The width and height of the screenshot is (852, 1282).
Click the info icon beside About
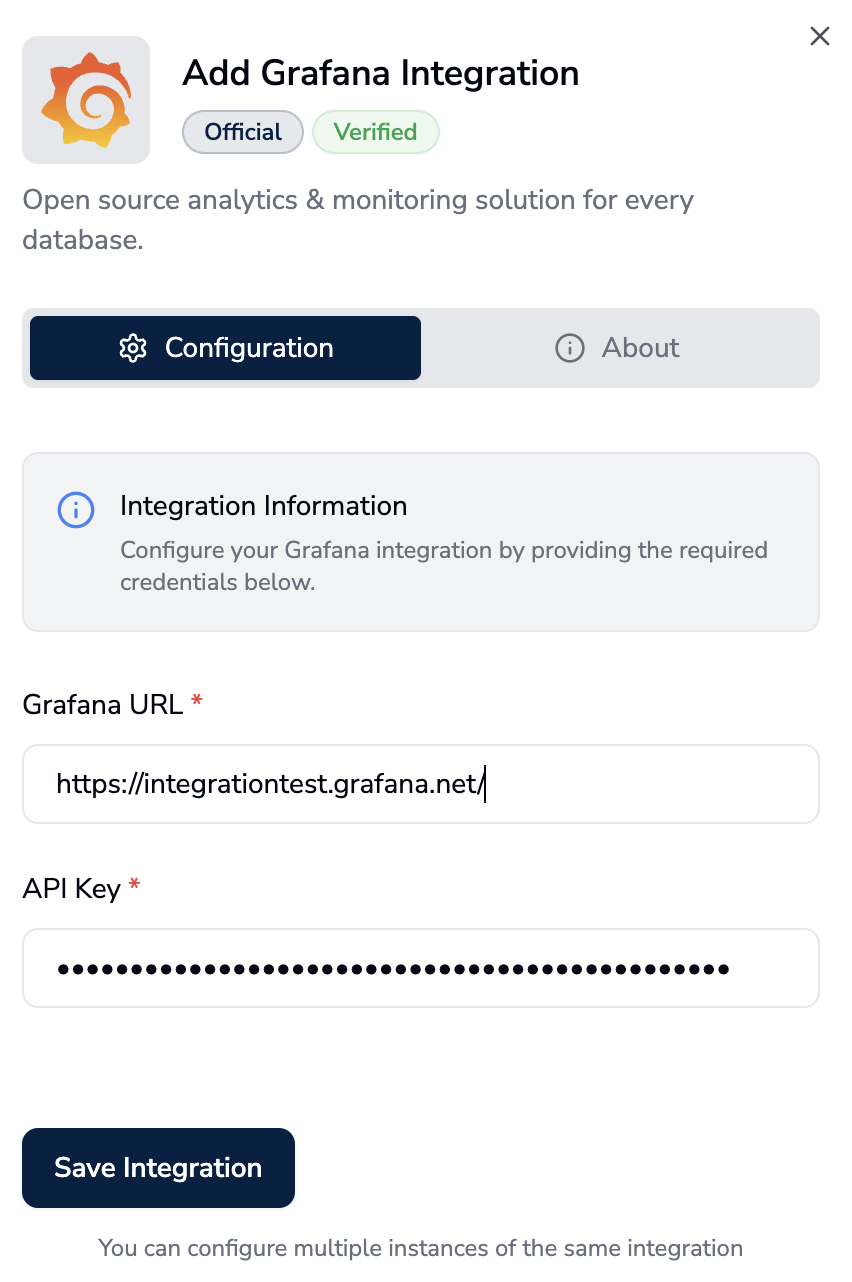coord(569,348)
